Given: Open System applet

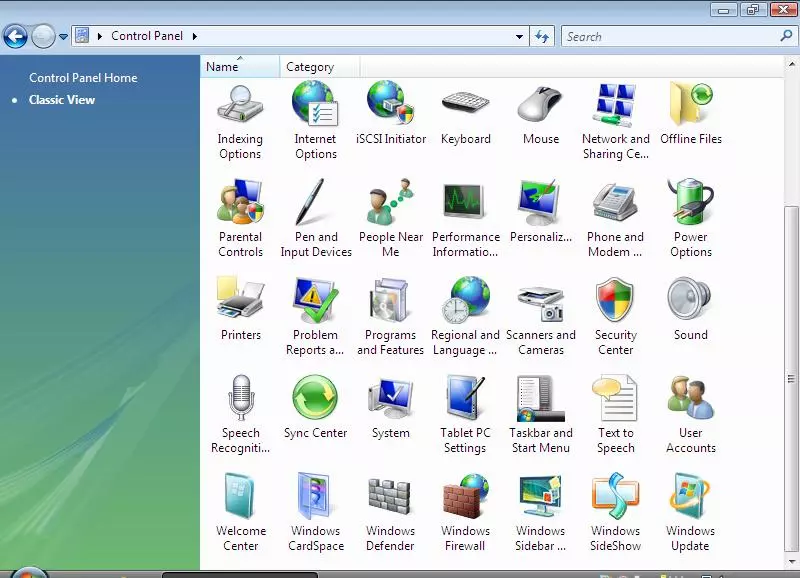Looking at the screenshot, I should tap(390, 407).
